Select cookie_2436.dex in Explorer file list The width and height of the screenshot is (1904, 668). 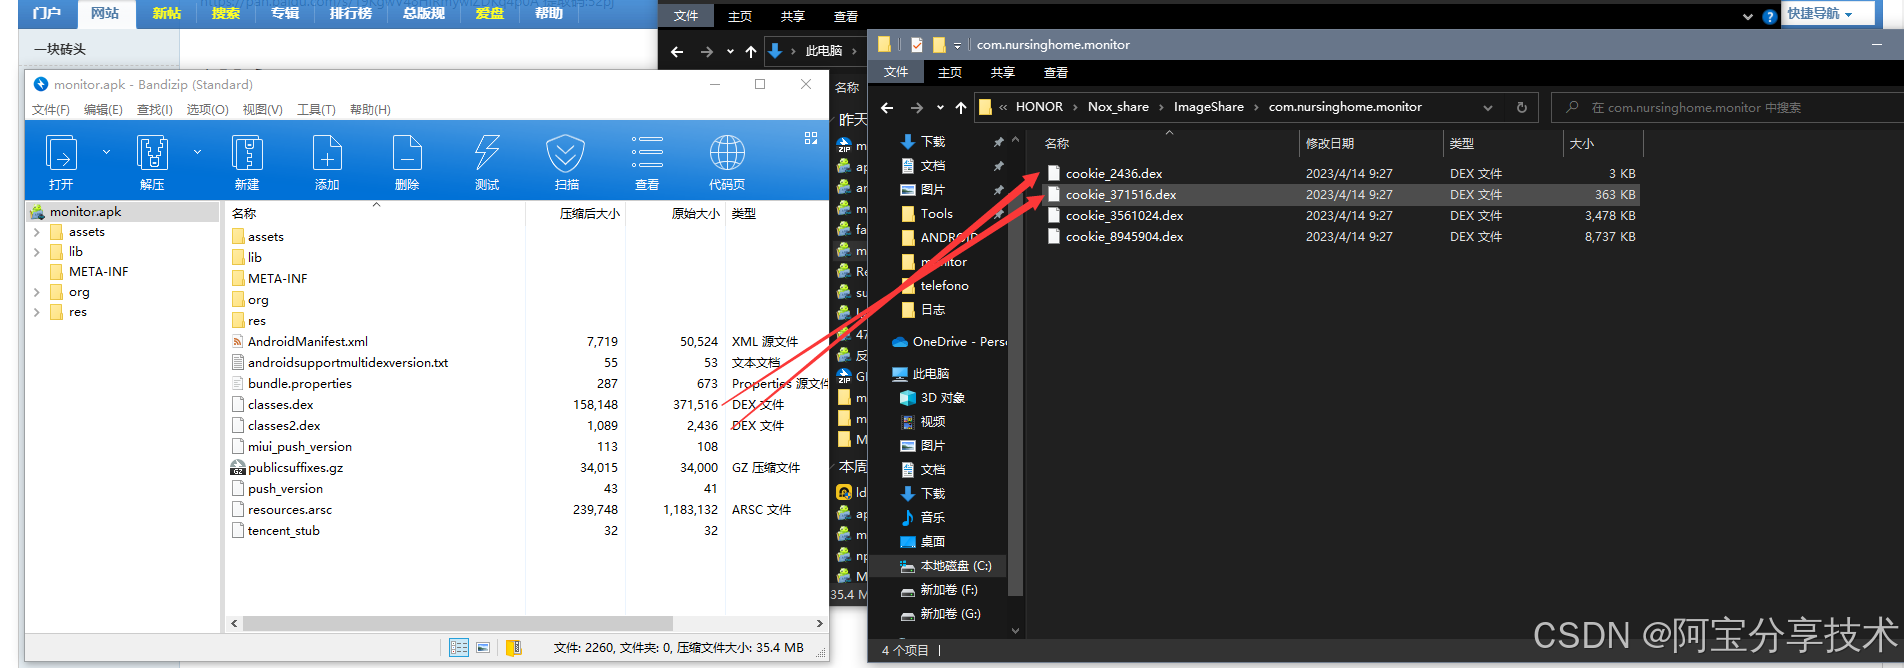1114,174
